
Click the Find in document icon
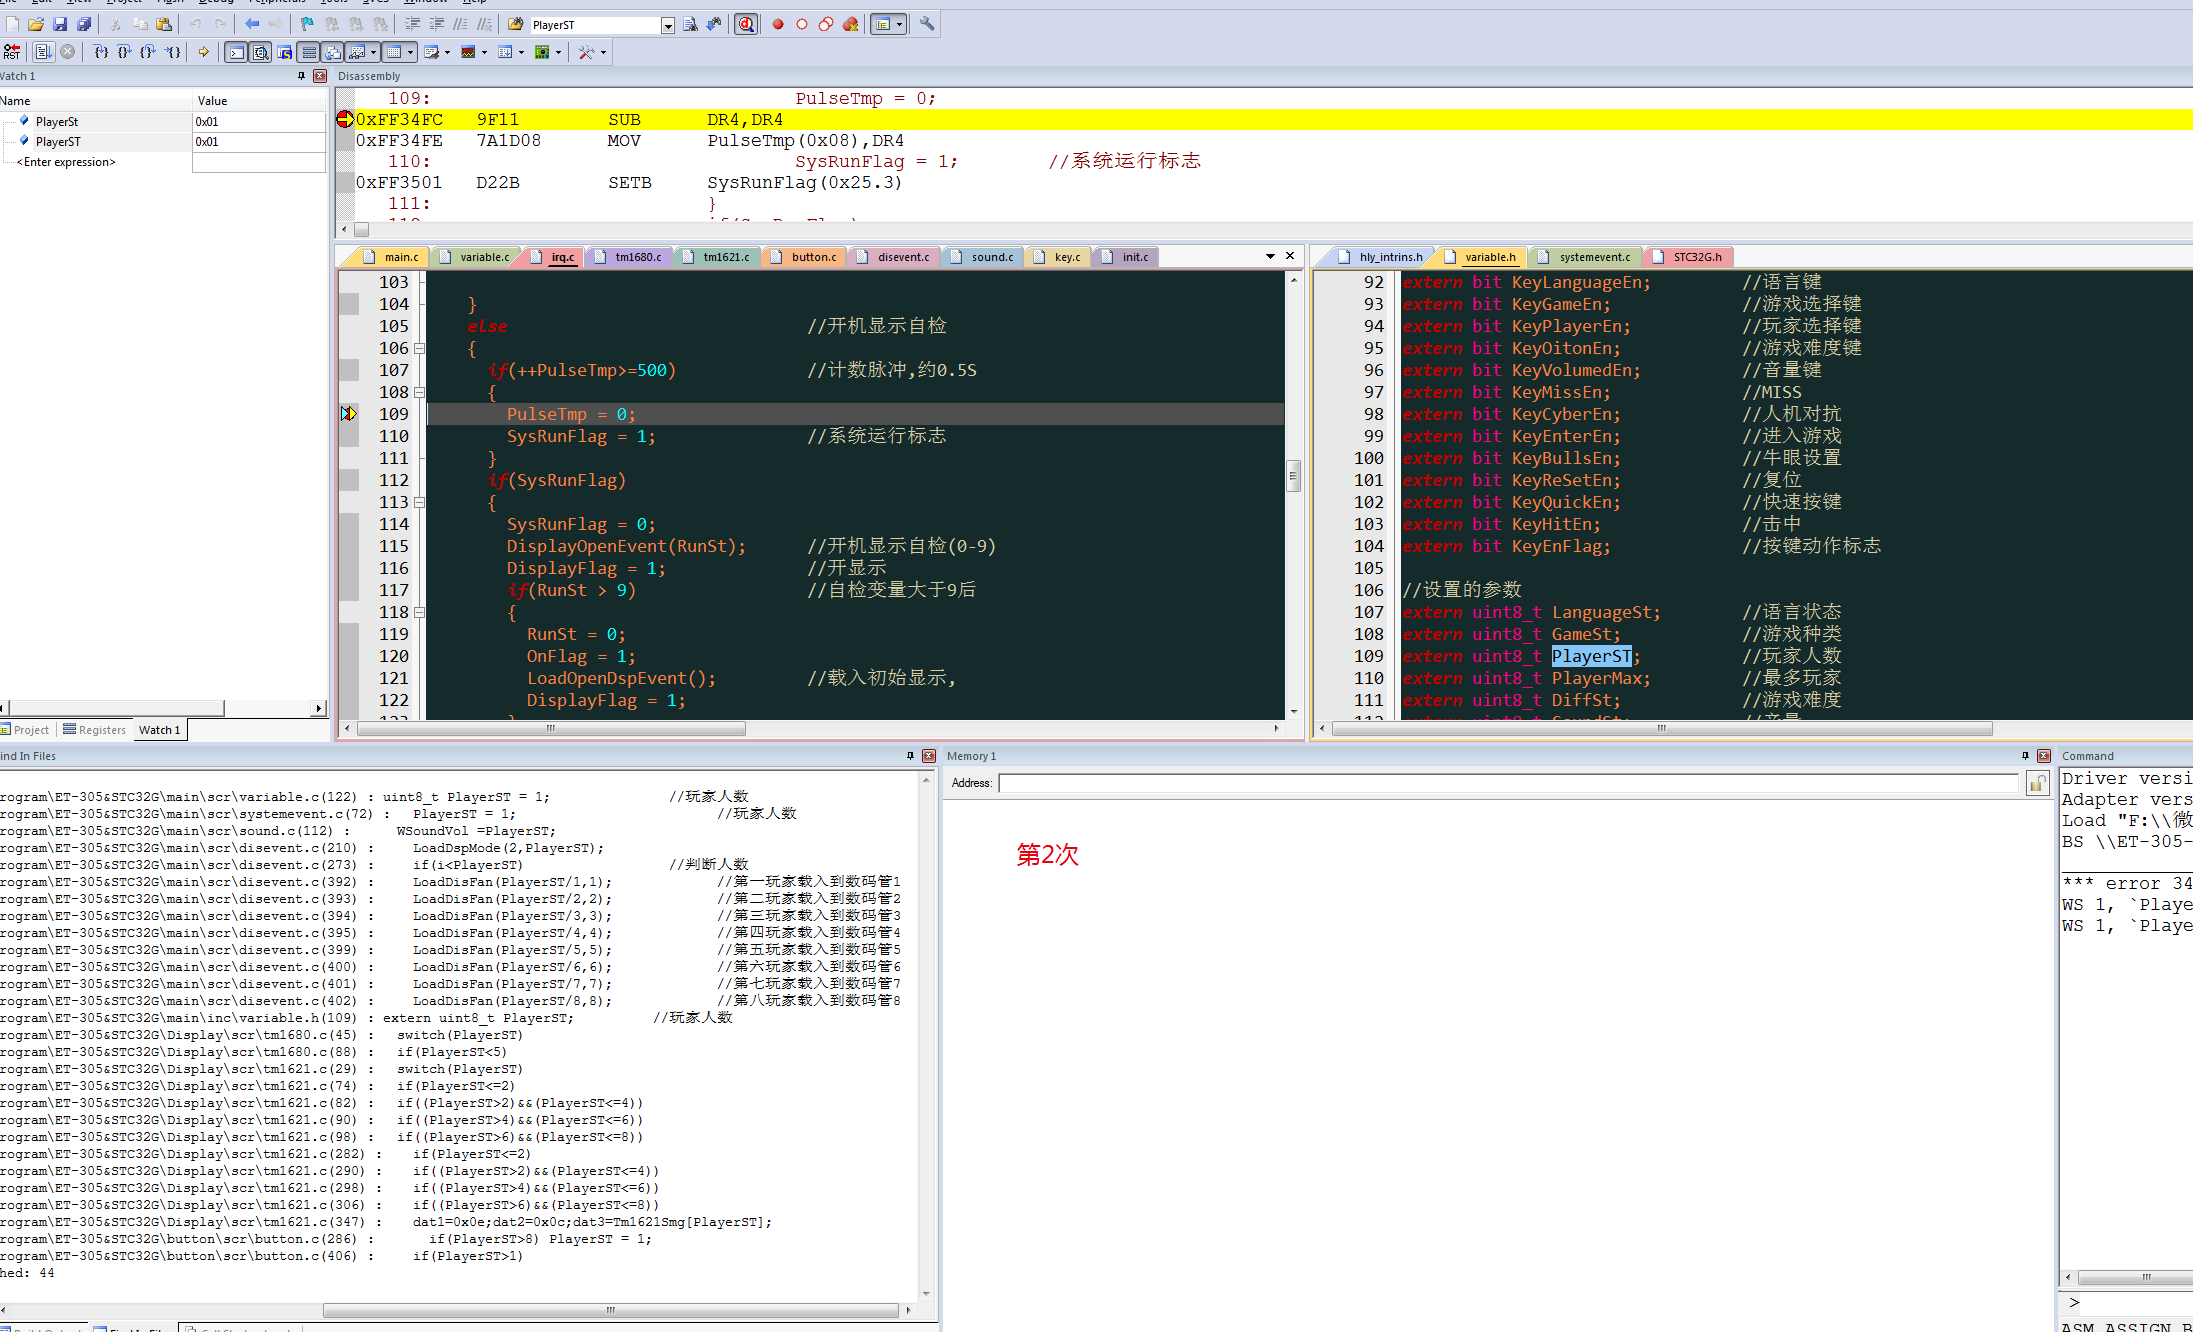tap(690, 24)
